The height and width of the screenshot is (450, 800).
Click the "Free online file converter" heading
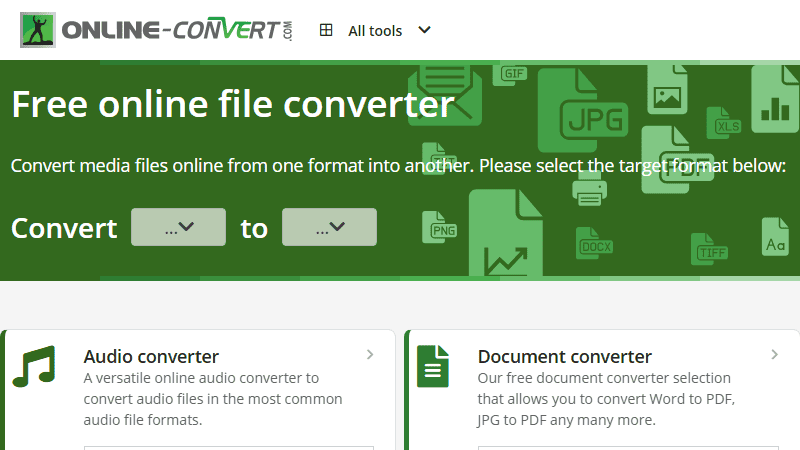click(233, 105)
